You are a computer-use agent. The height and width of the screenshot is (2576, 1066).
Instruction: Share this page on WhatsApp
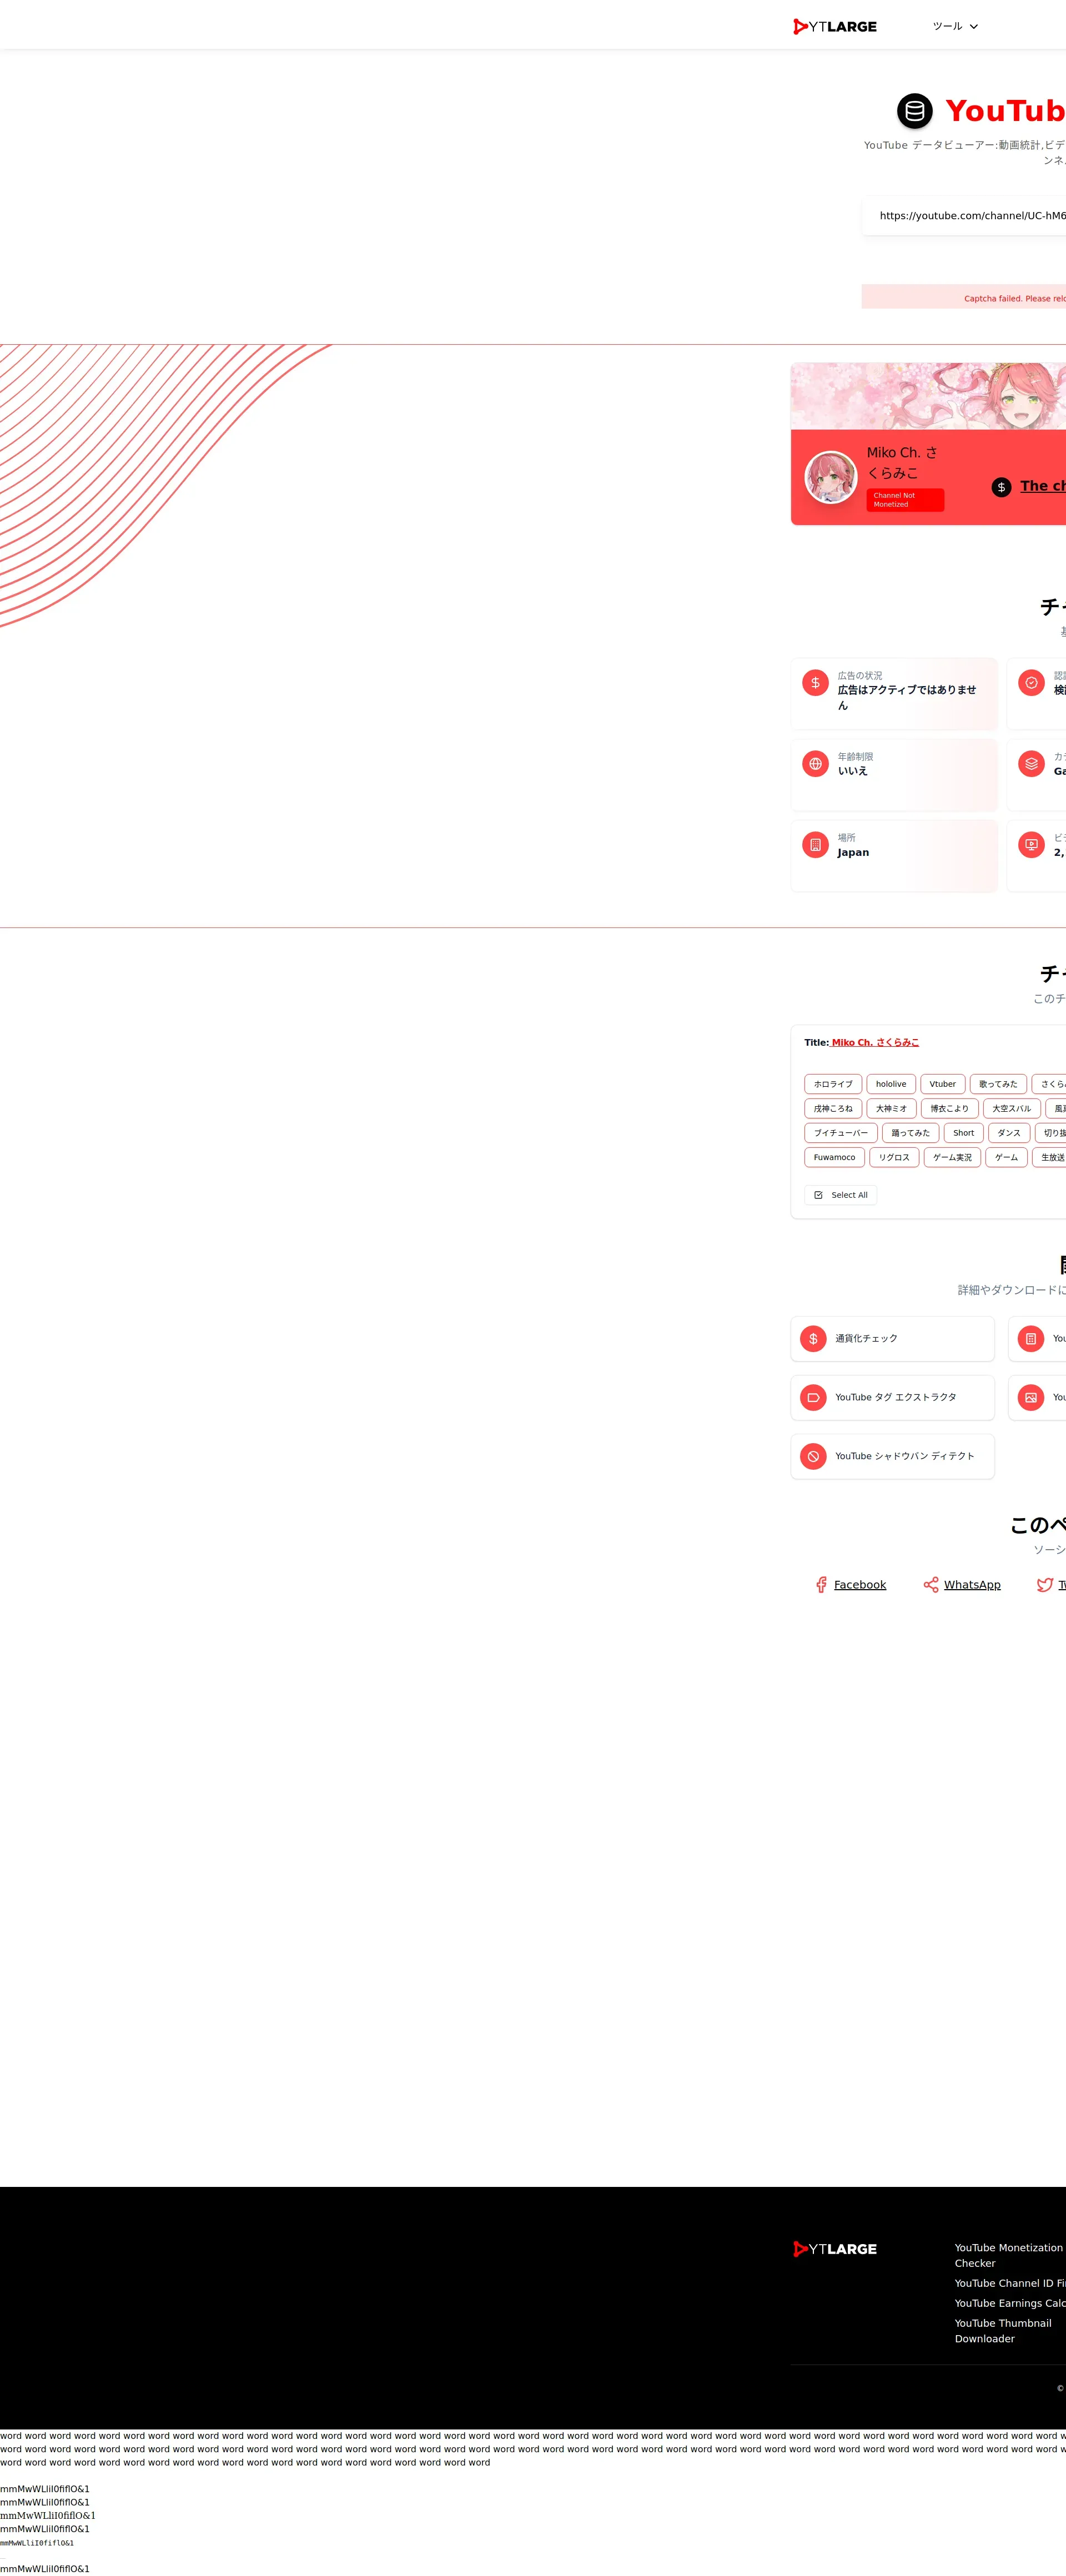(962, 1585)
